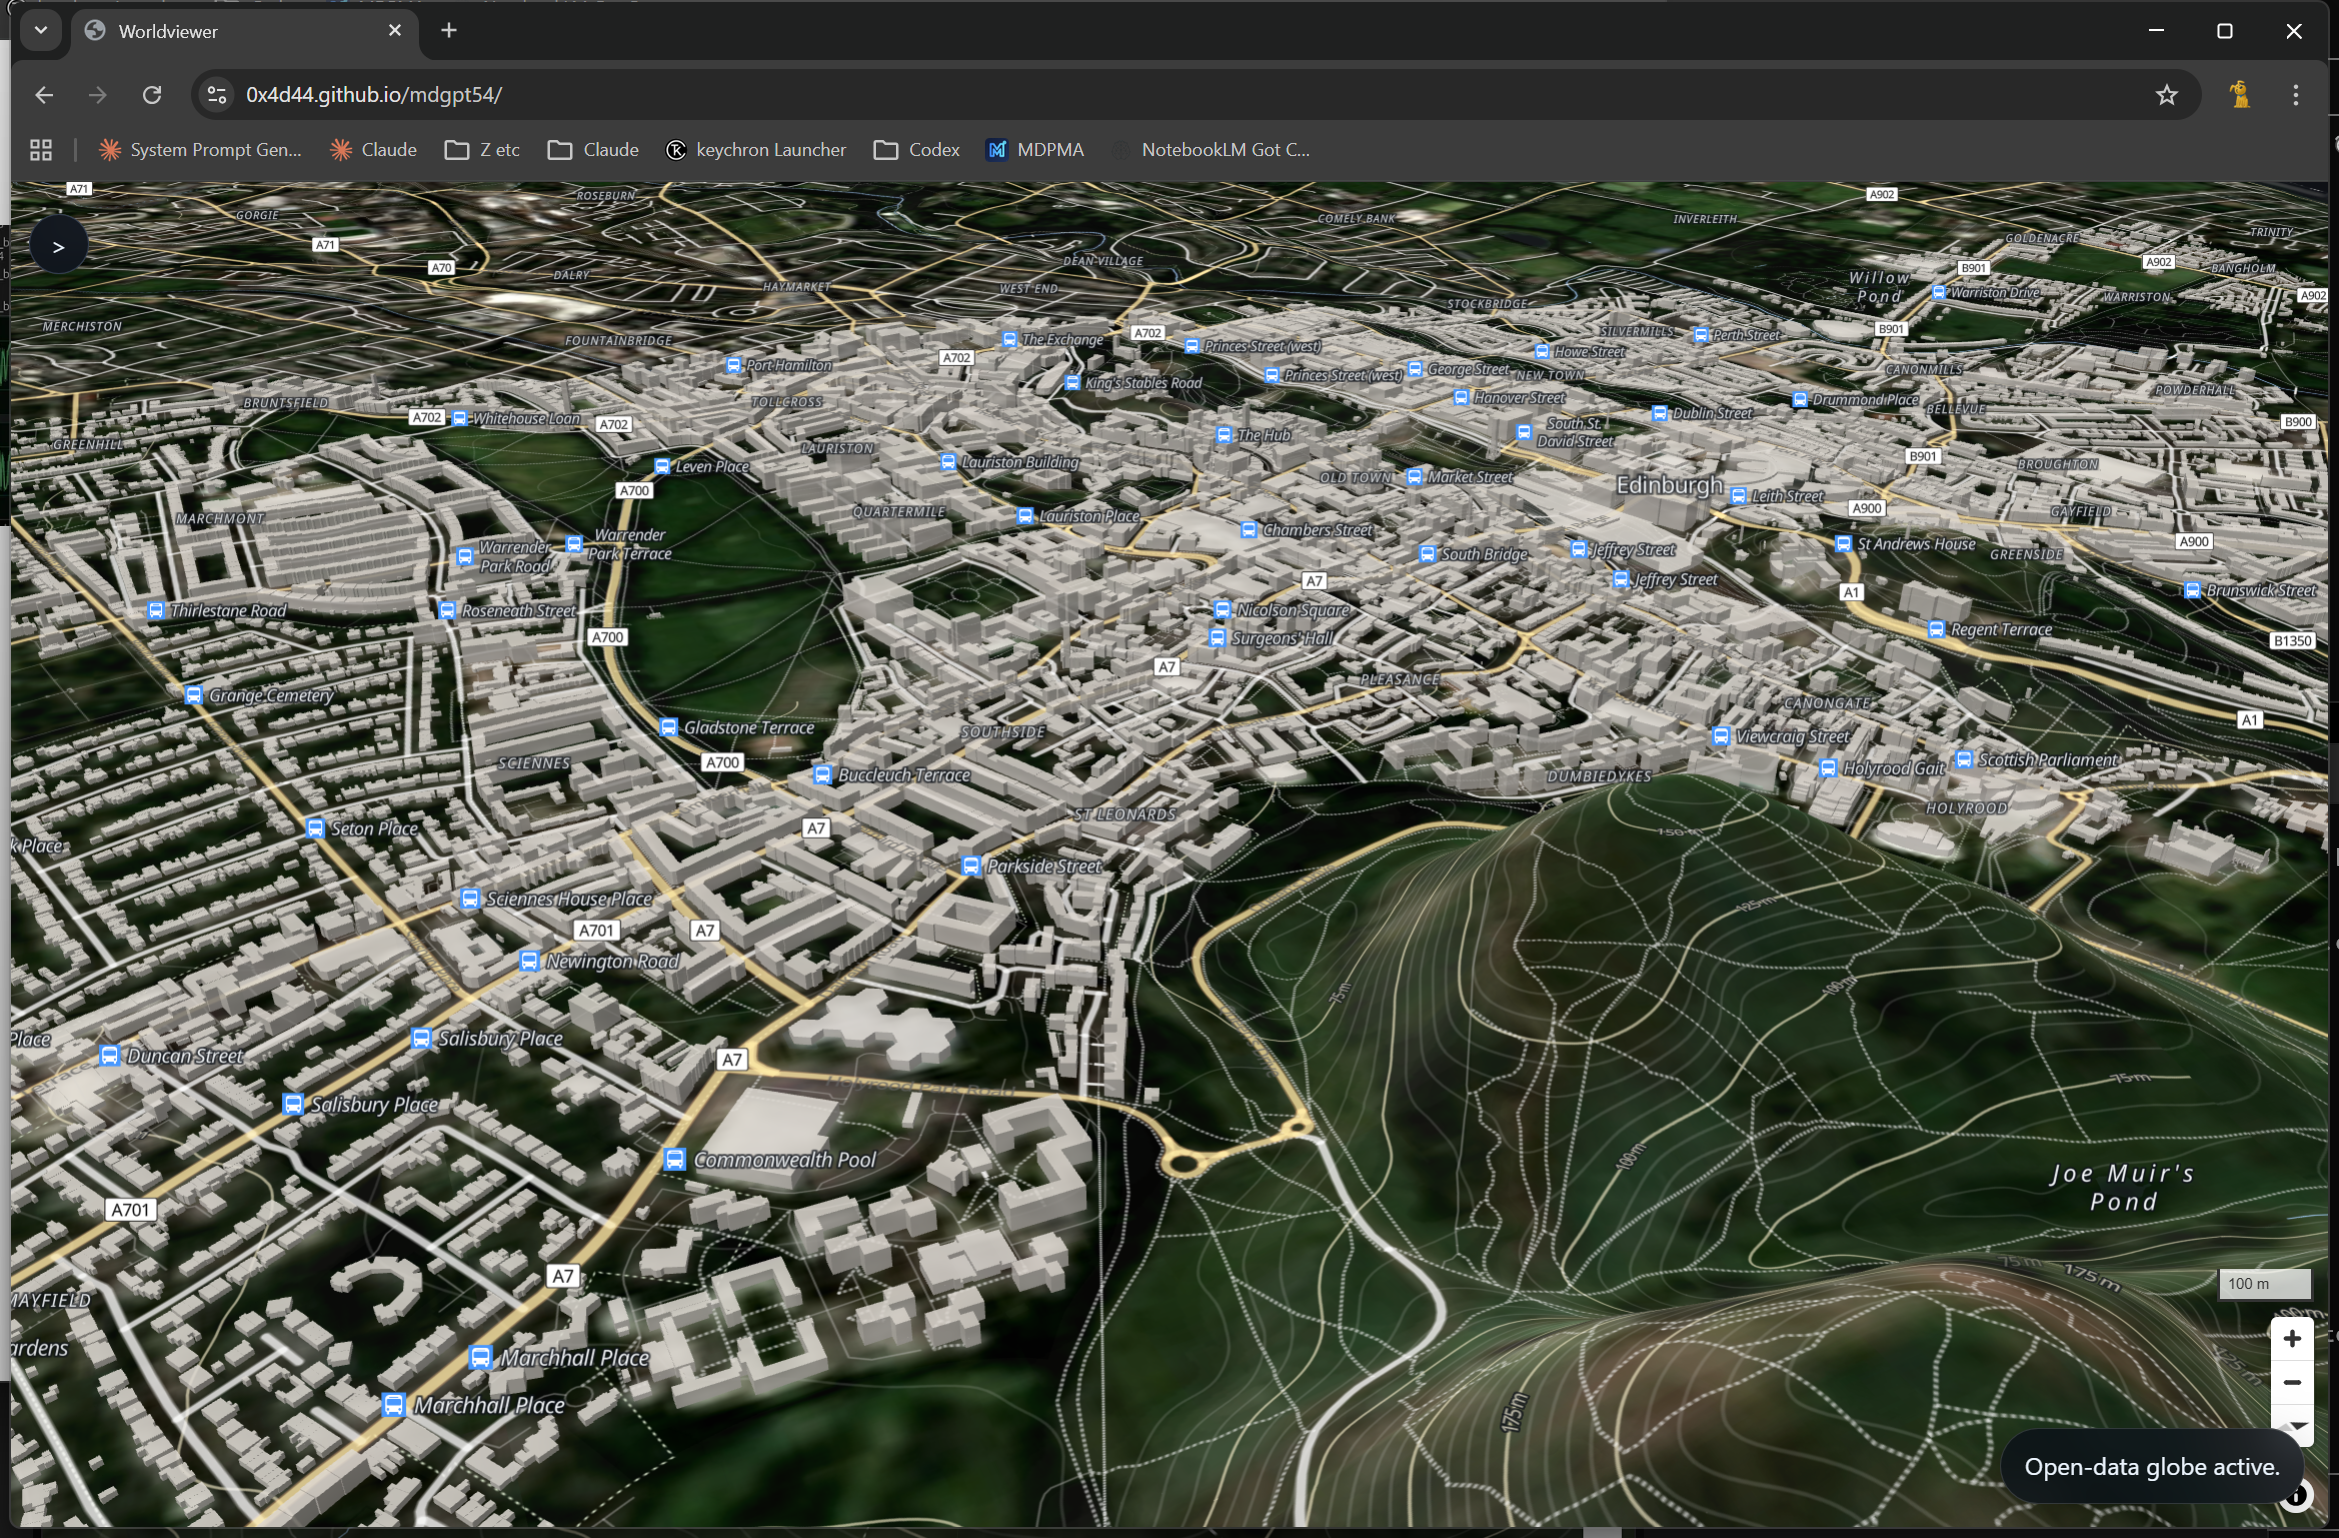Open the map attribution info icon

tap(2296, 1496)
